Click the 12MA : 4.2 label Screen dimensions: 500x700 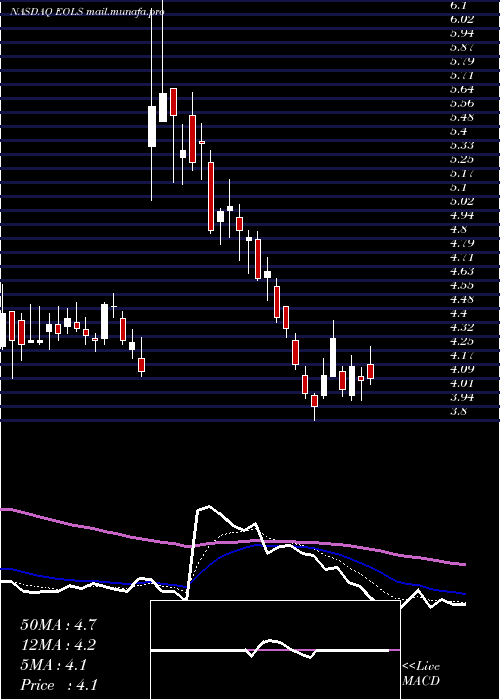point(58,645)
